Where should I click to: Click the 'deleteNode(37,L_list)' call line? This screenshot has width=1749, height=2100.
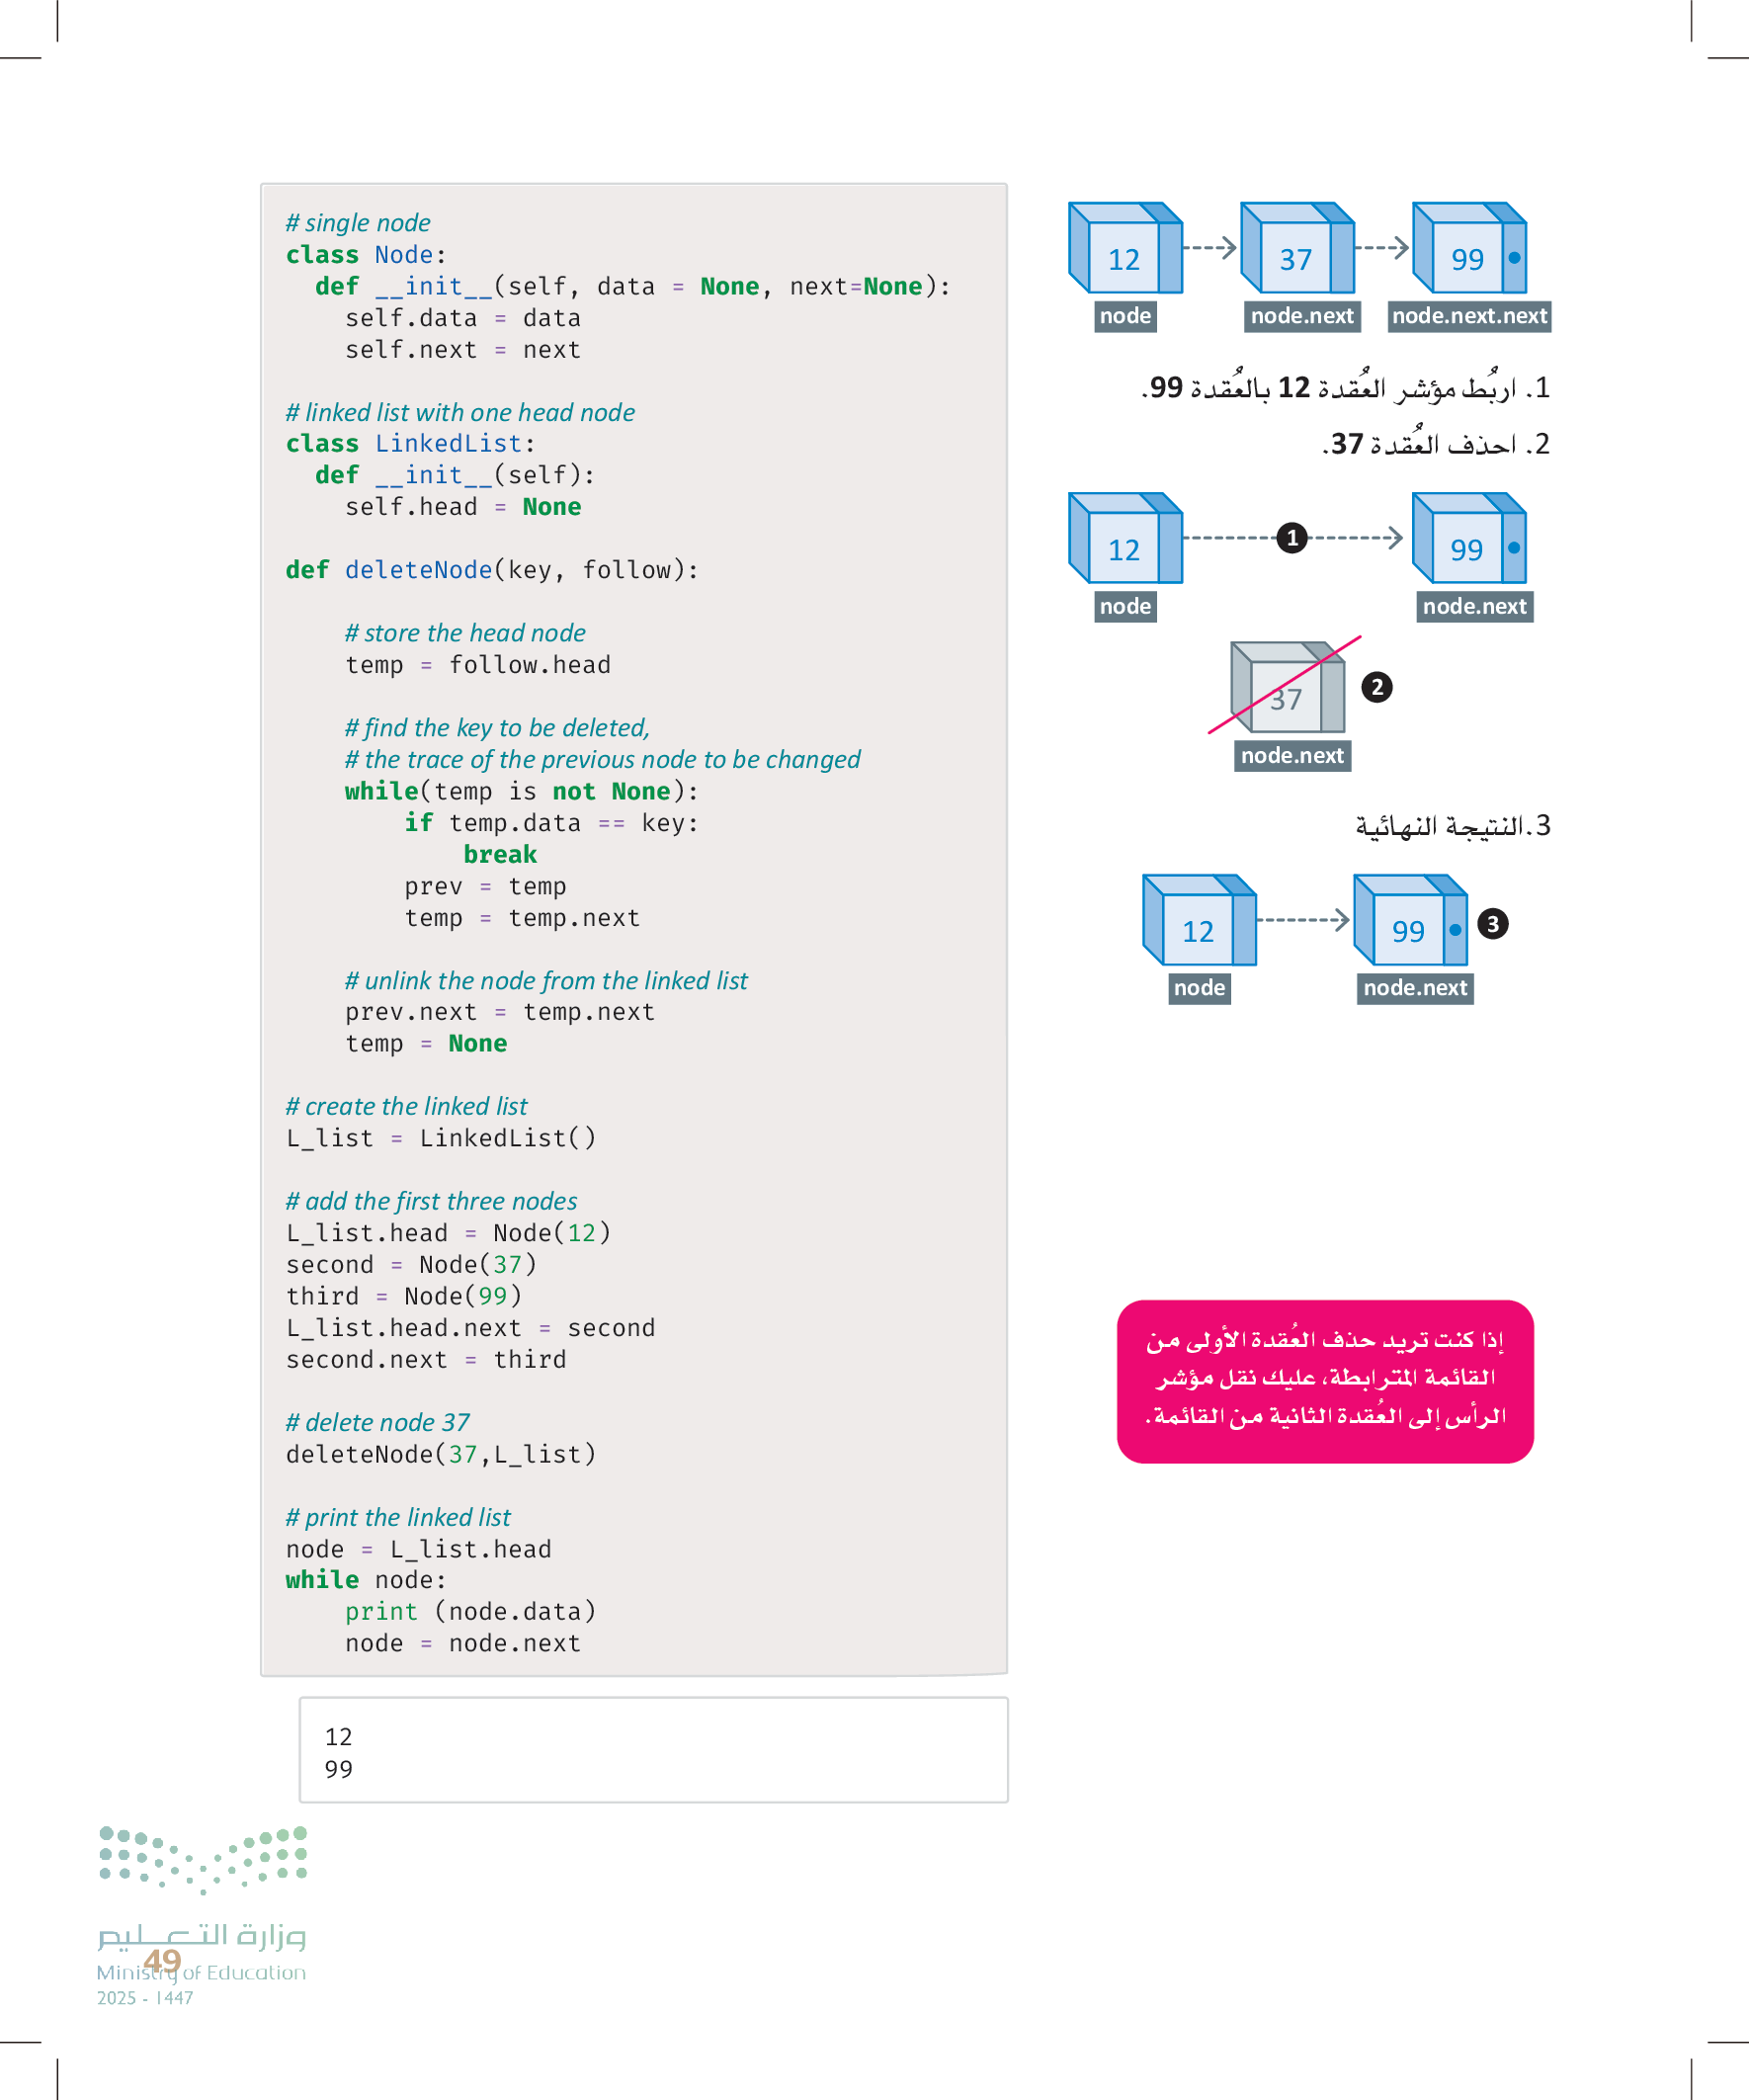[441, 1454]
